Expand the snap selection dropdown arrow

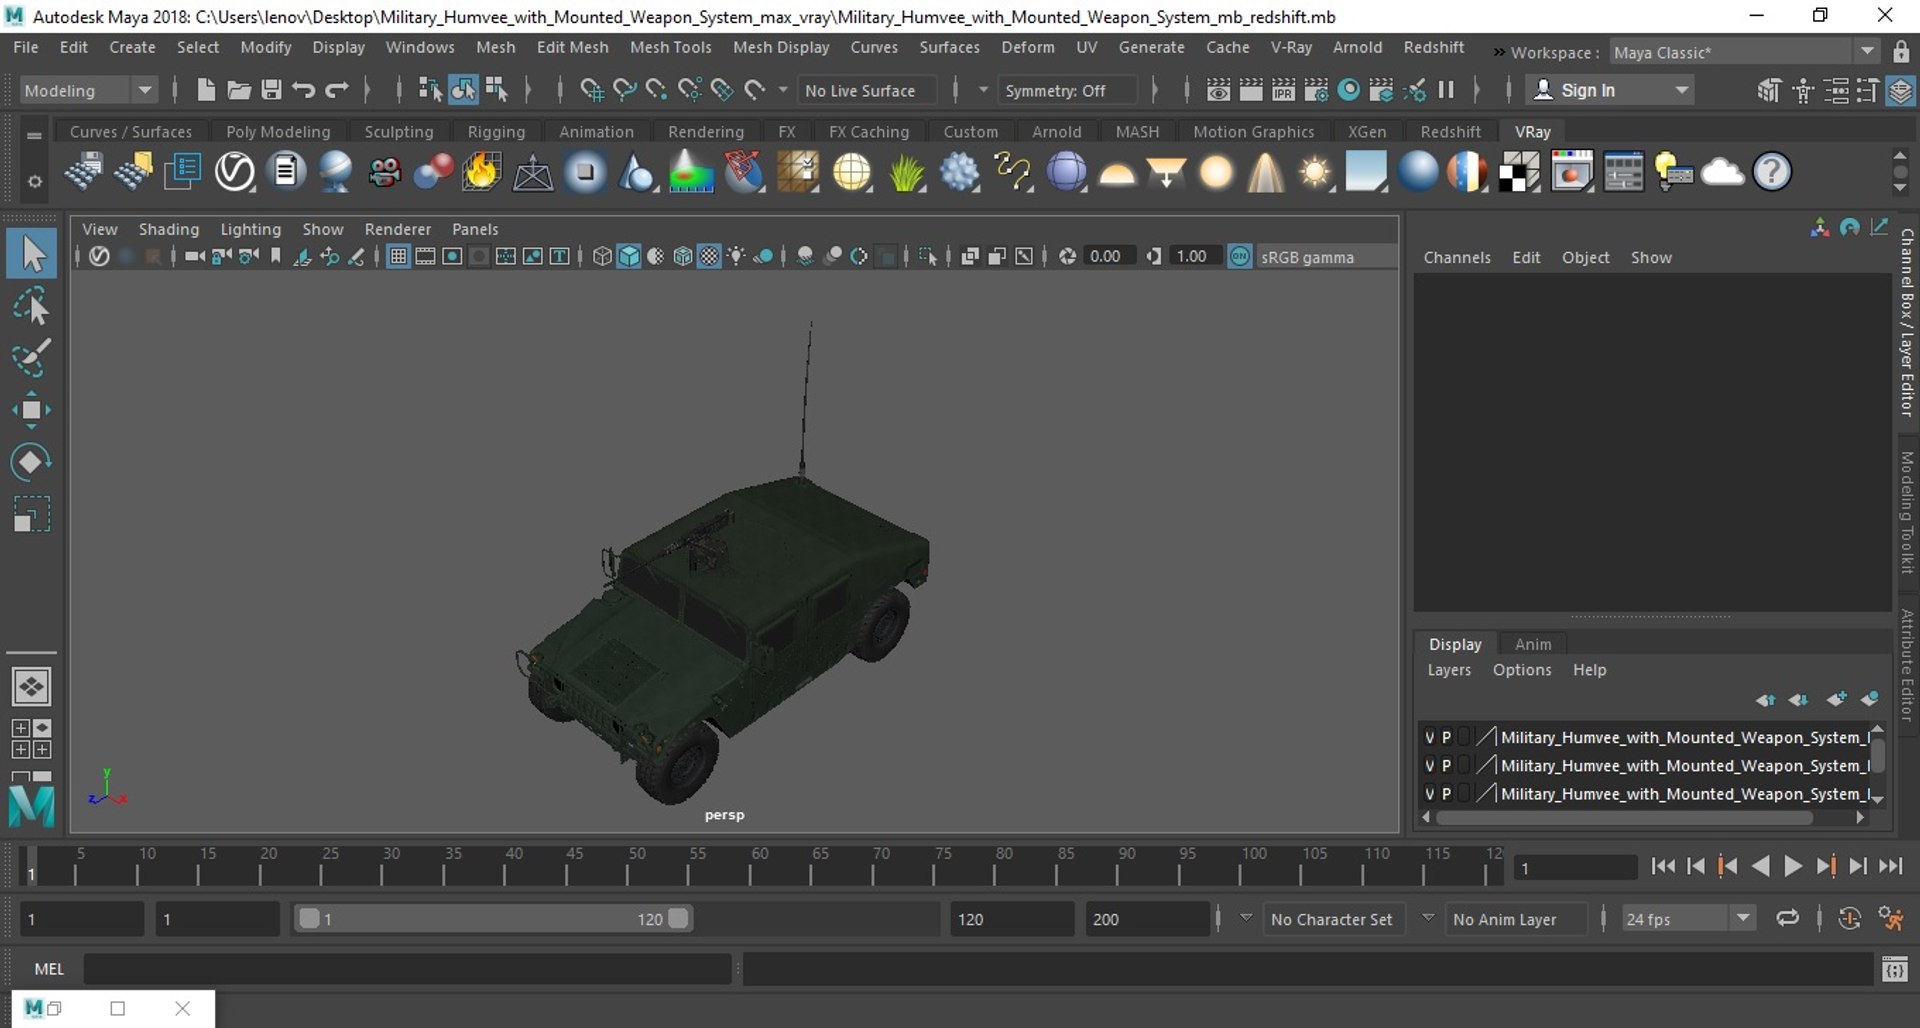coord(782,90)
